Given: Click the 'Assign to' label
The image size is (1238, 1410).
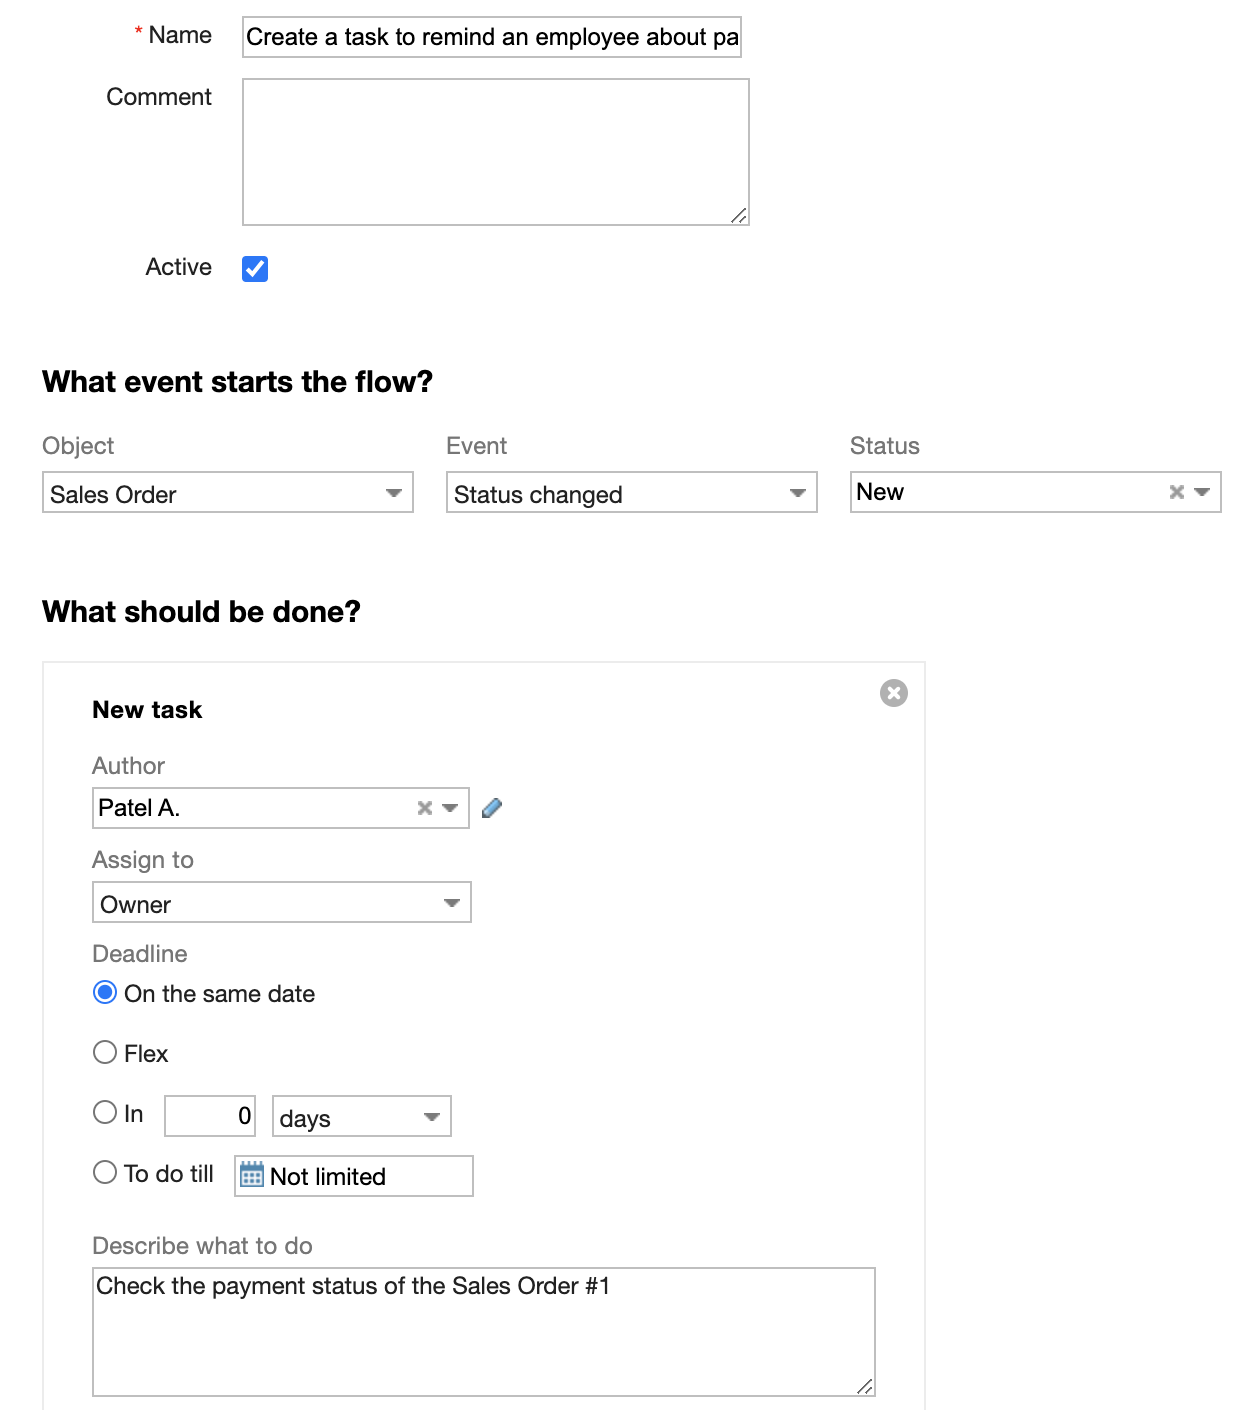Looking at the screenshot, I should tap(143, 860).
